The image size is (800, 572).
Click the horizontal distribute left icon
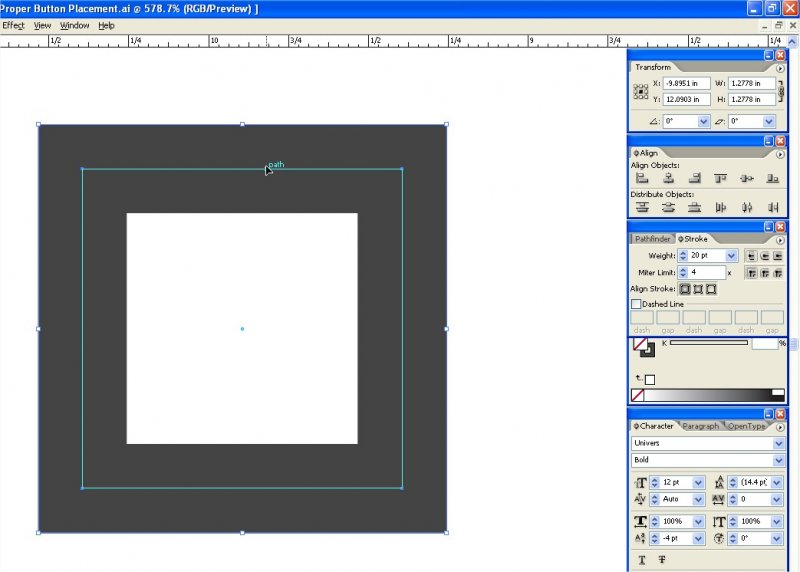click(720, 207)
